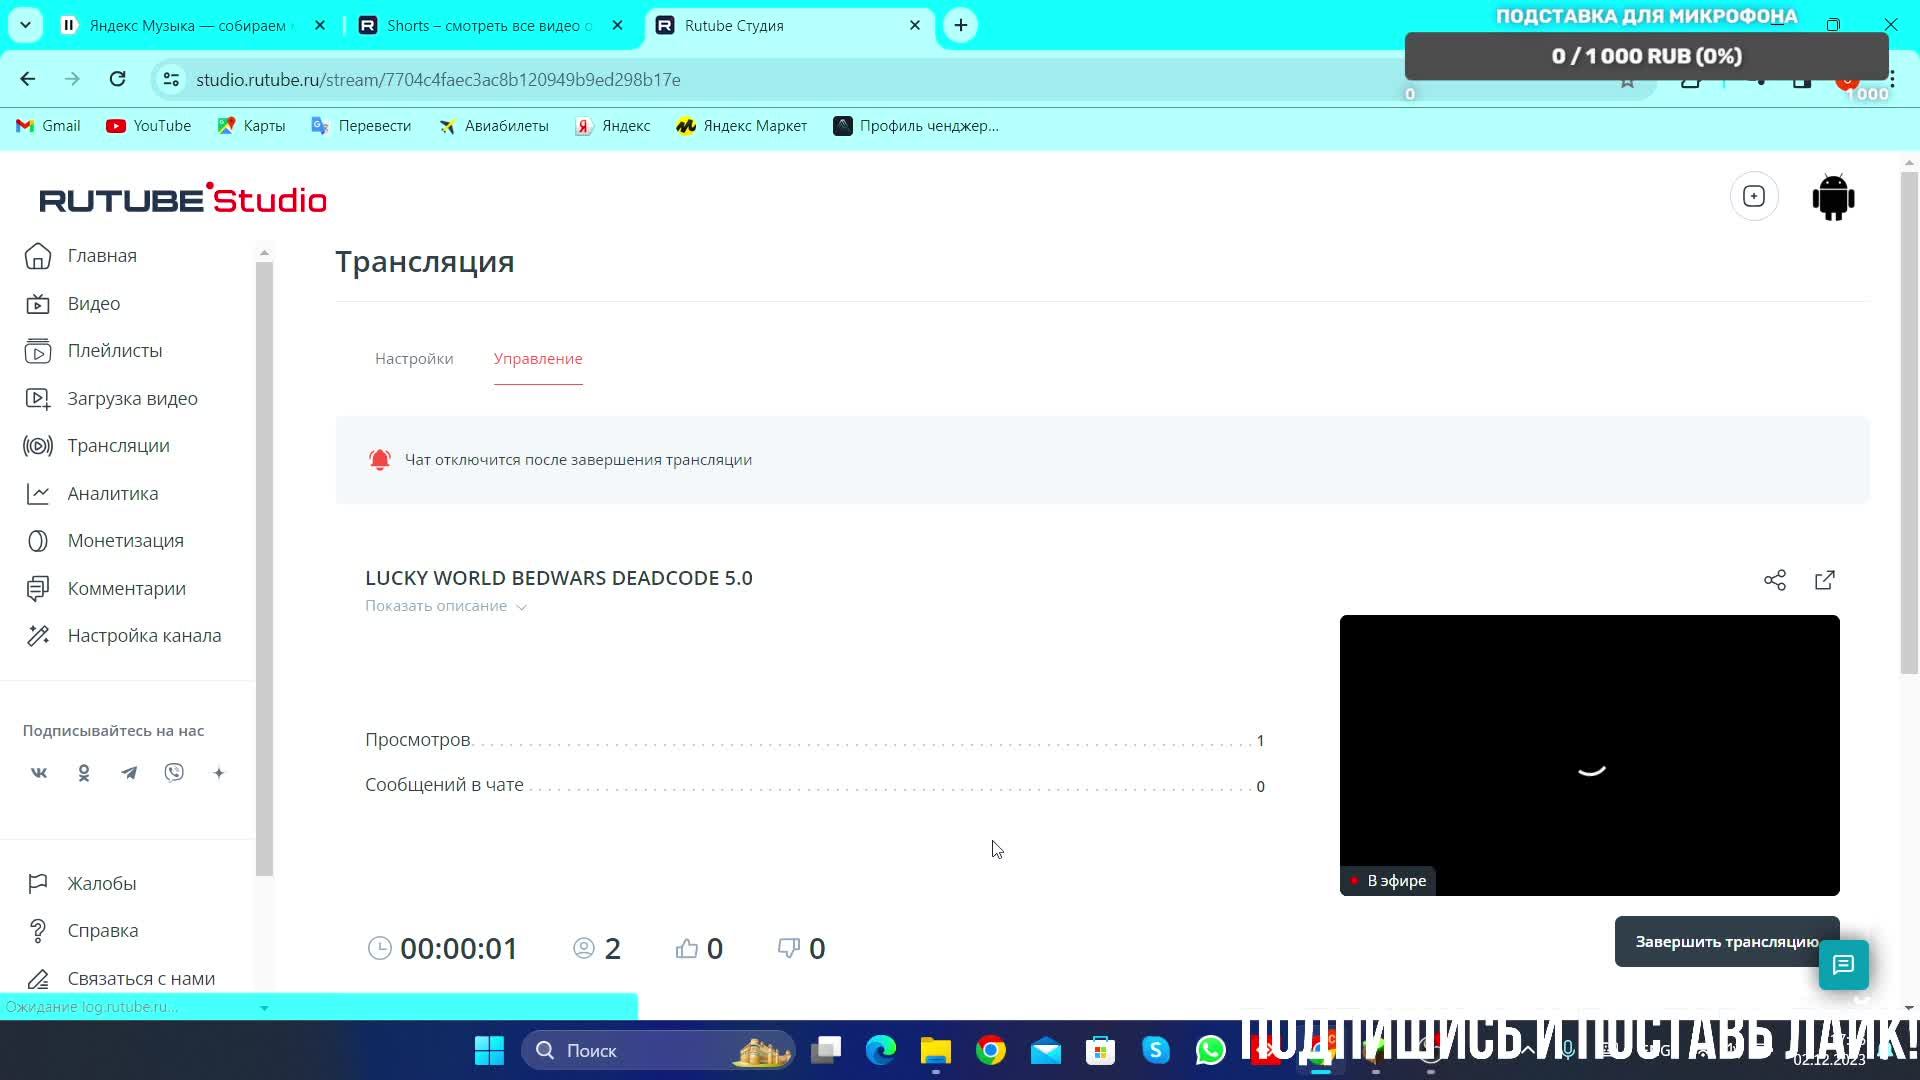Open the Android avatar profile menu
The height and width of the screenshot is (1080, 1920).
tap(1833, 197)
